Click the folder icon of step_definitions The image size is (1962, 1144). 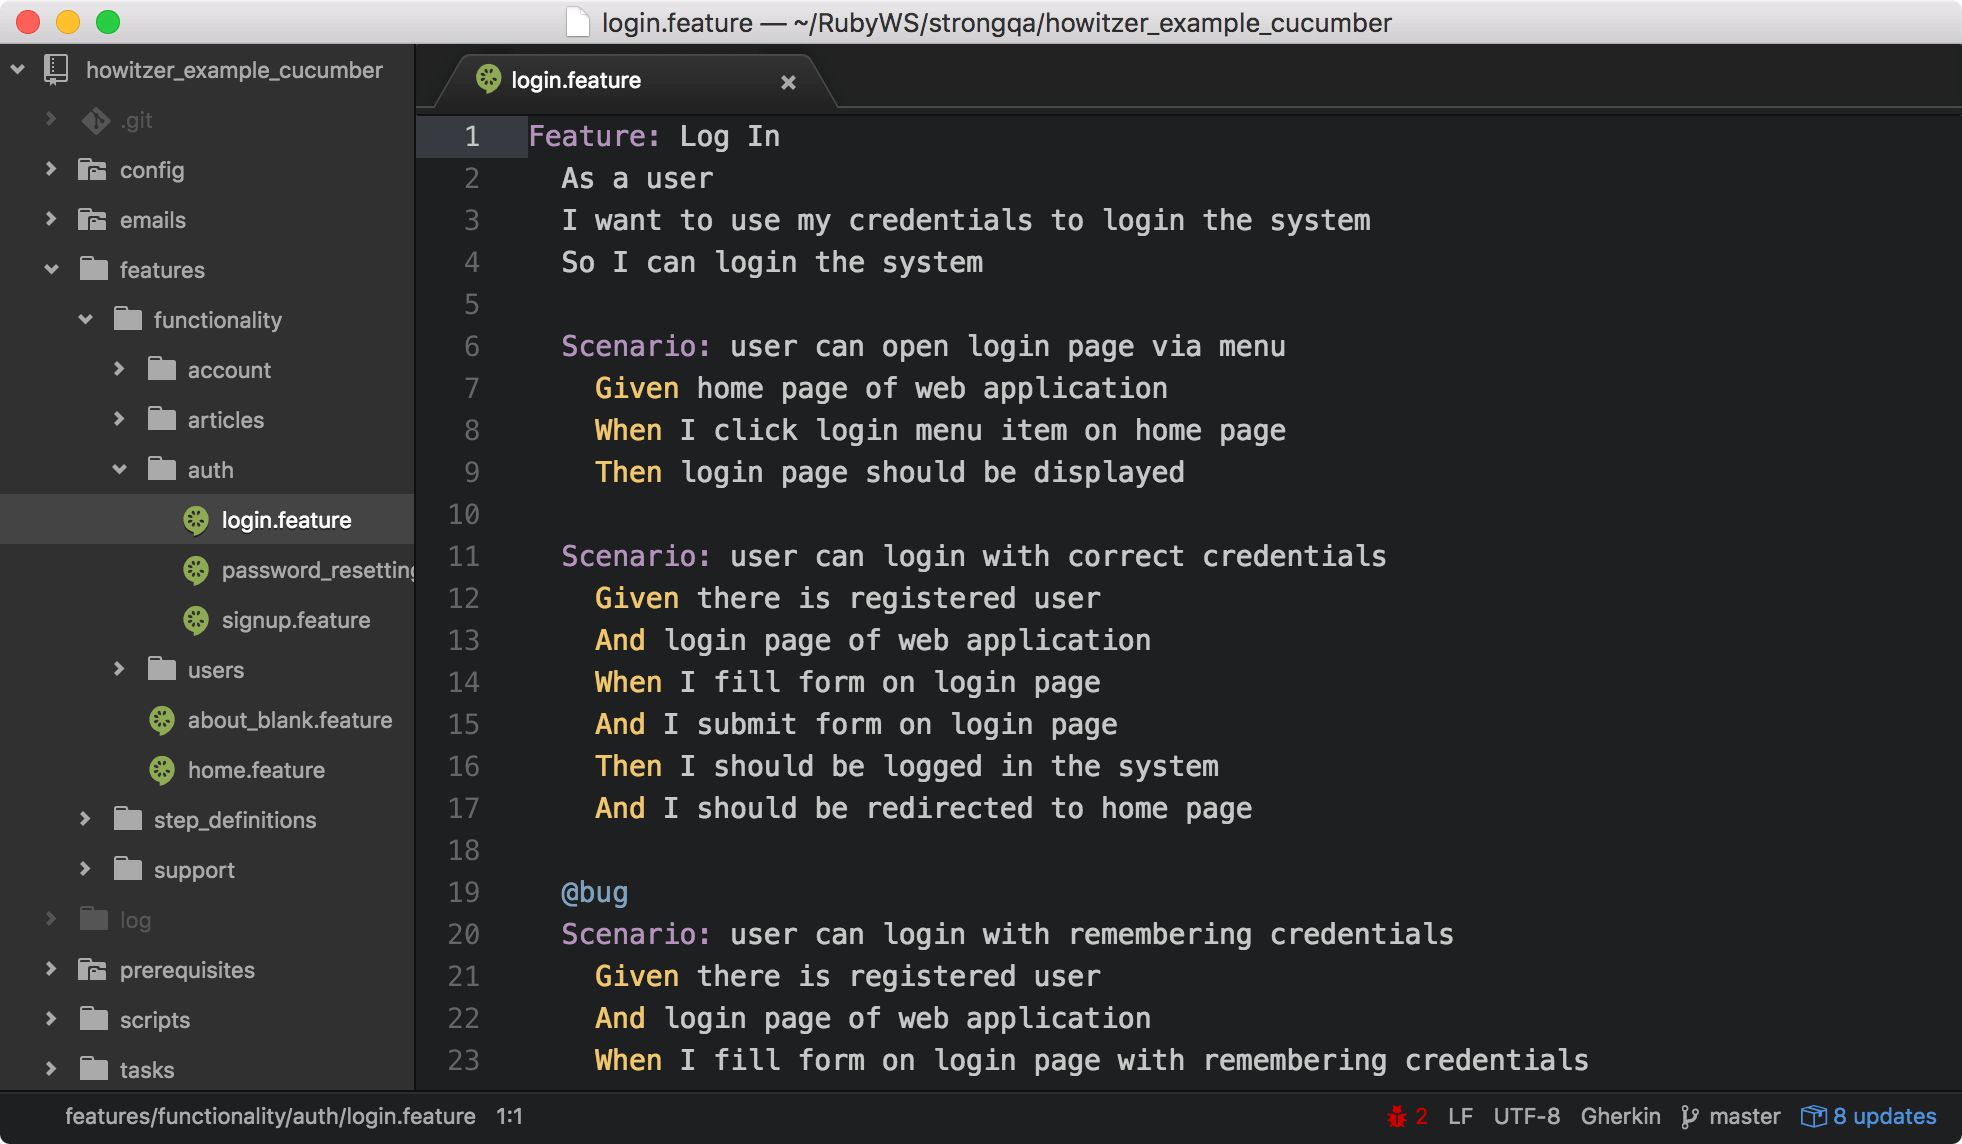tap(127, 820)
